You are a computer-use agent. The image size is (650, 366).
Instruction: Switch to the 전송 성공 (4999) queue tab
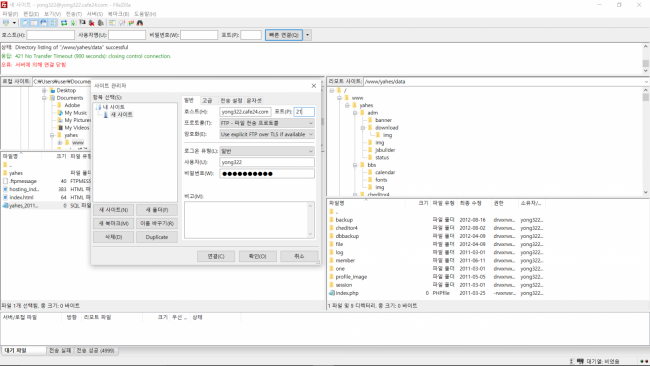point(95,351)
